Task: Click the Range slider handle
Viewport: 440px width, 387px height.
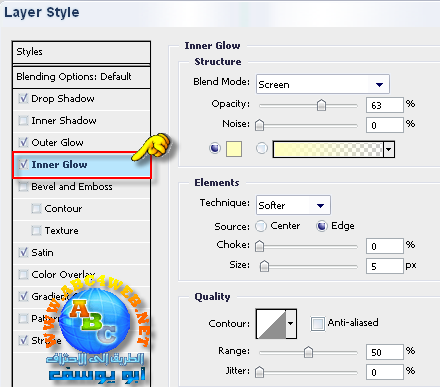Action: (308, 352)
